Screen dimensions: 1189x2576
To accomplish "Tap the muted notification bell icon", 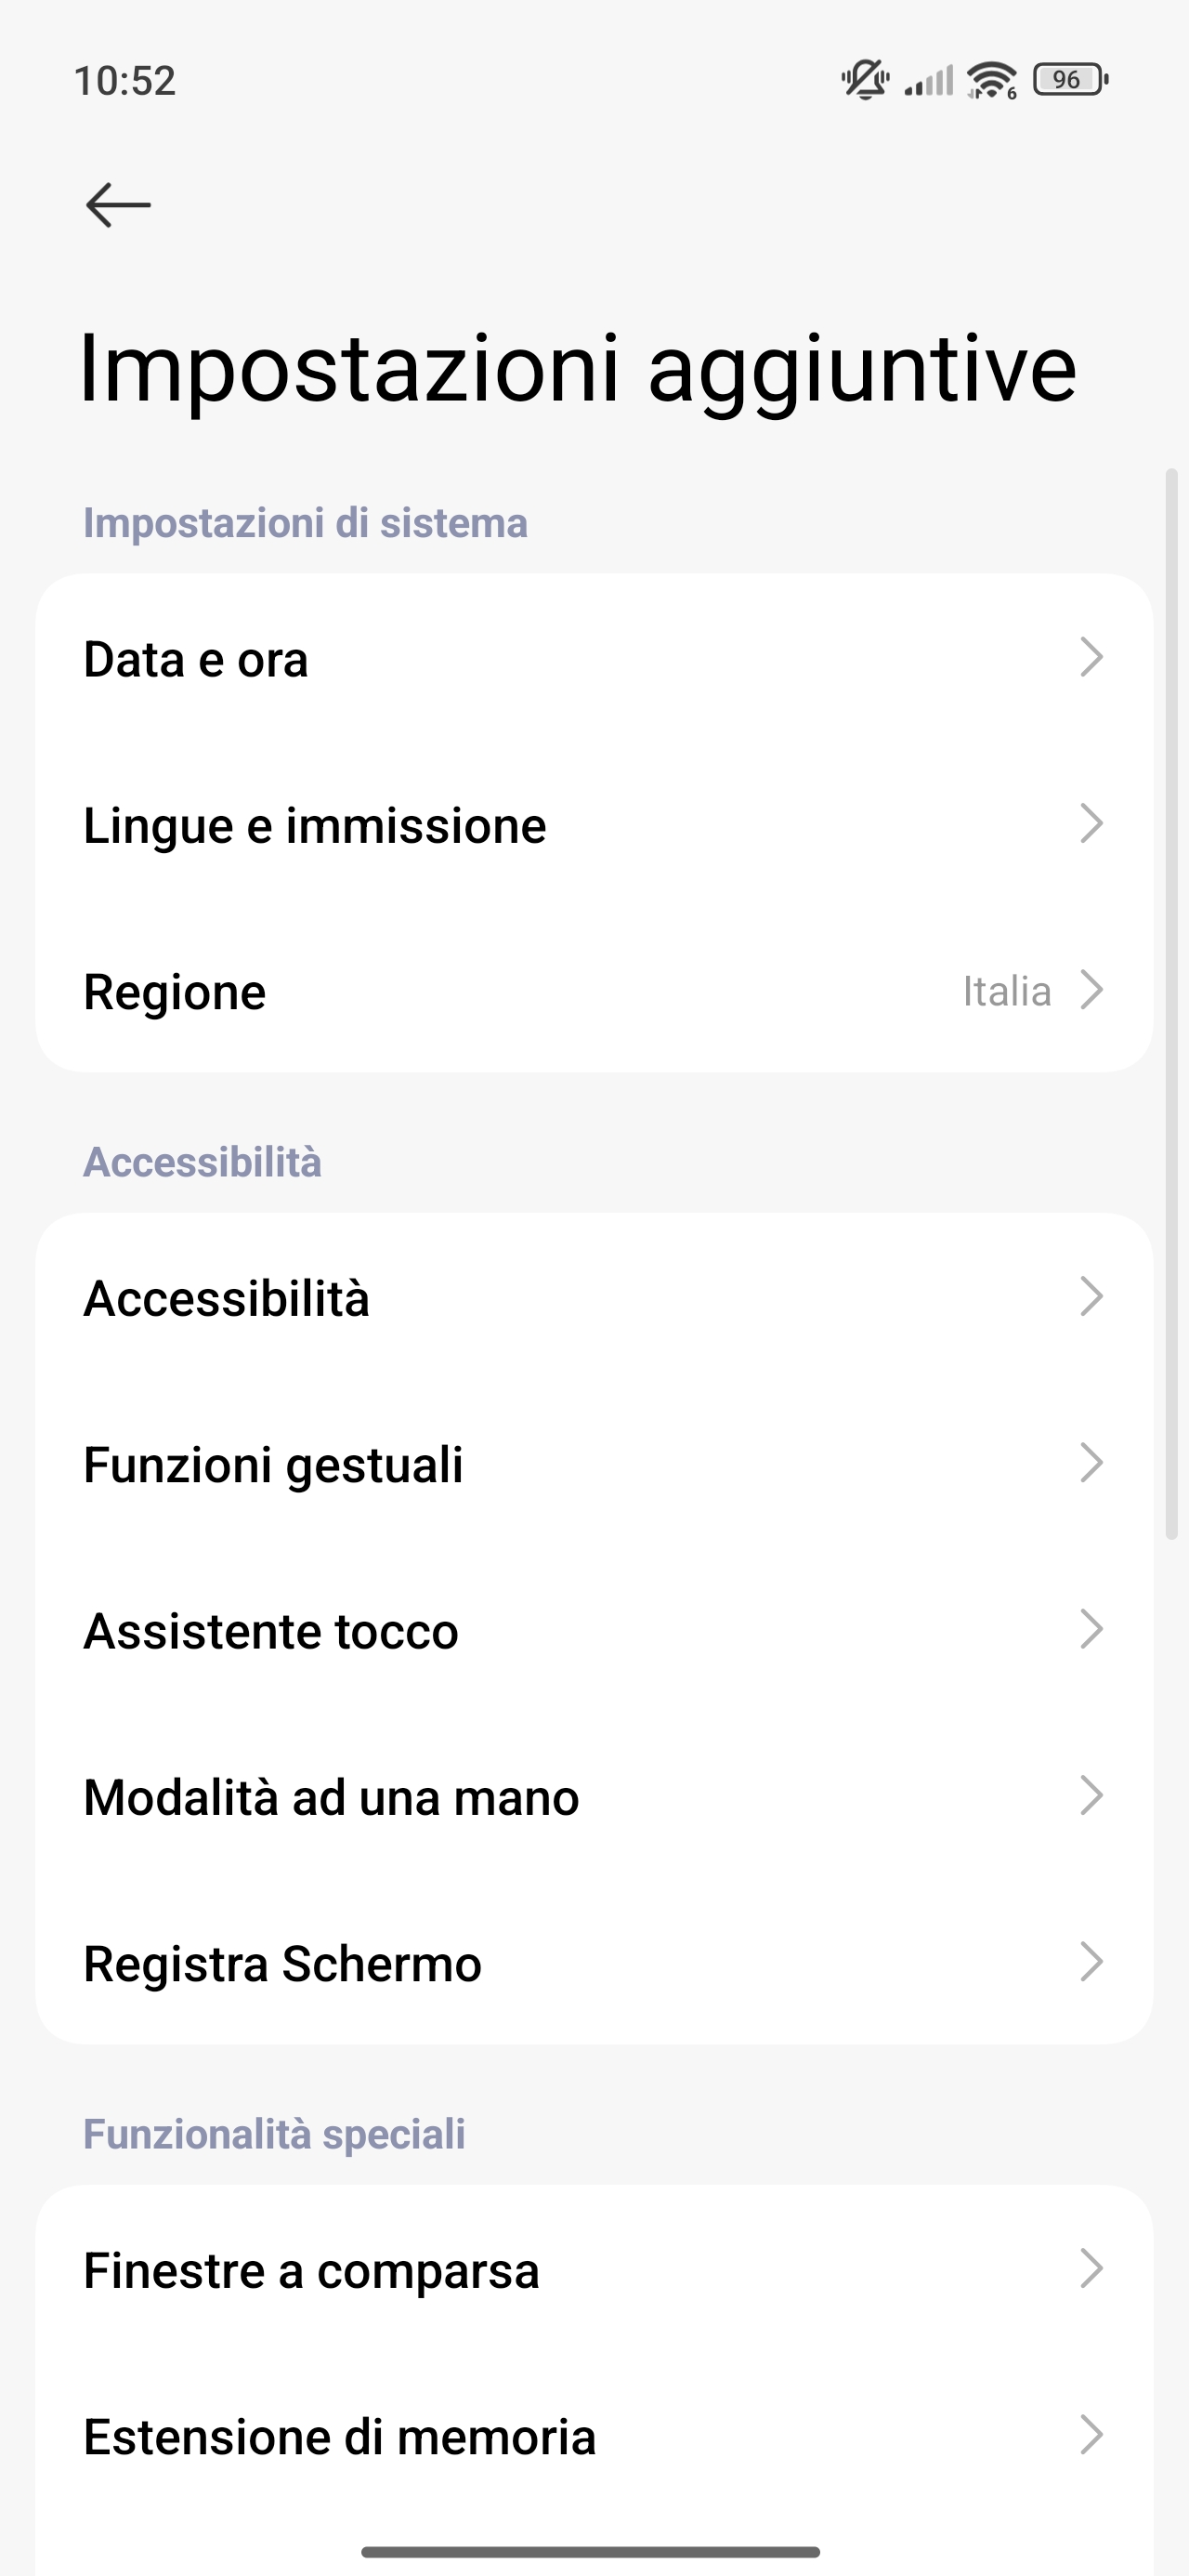I will [x=865, y=79].
